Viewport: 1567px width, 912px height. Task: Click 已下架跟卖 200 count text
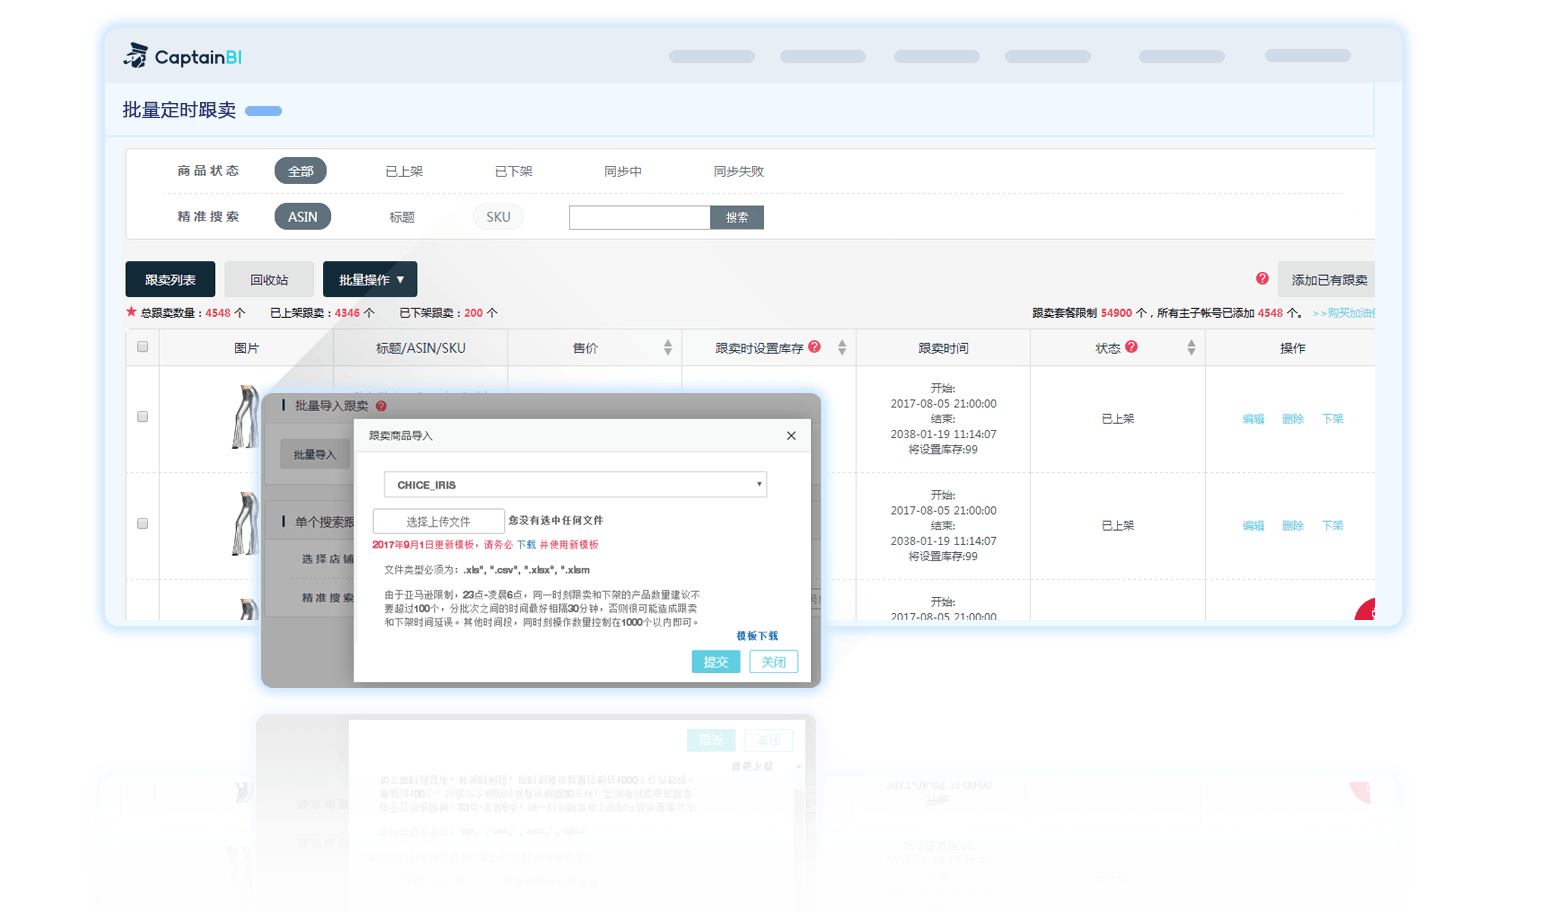point(448,313)
